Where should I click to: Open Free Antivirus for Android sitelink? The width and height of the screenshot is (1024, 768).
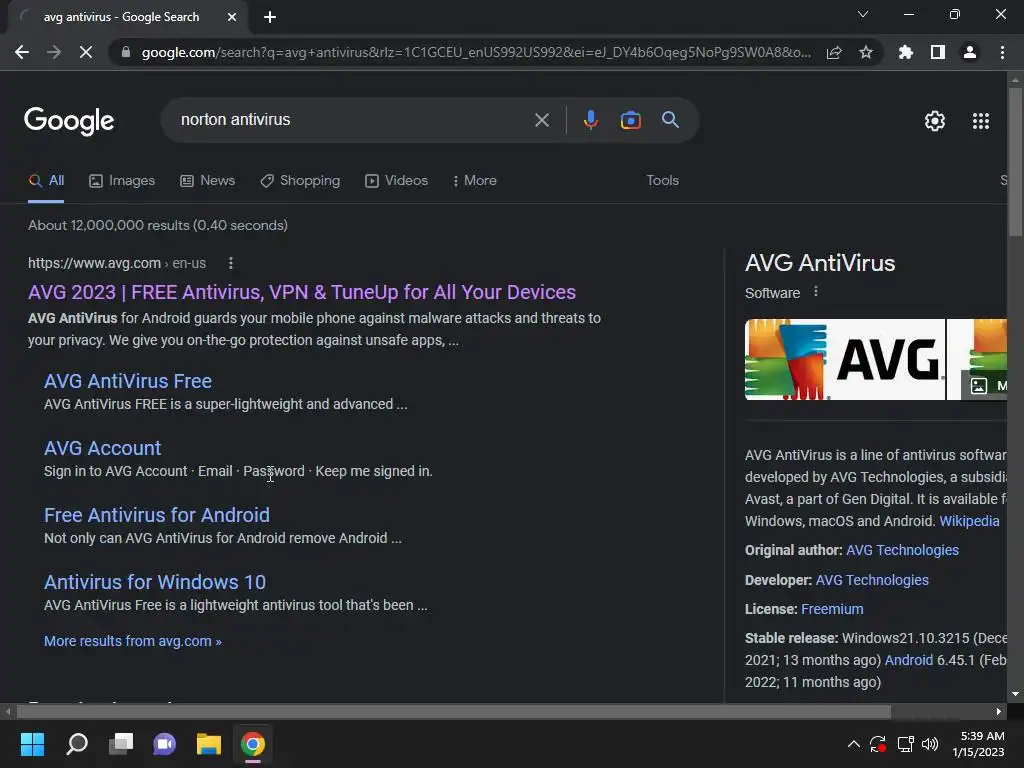(x=157, y=515)
